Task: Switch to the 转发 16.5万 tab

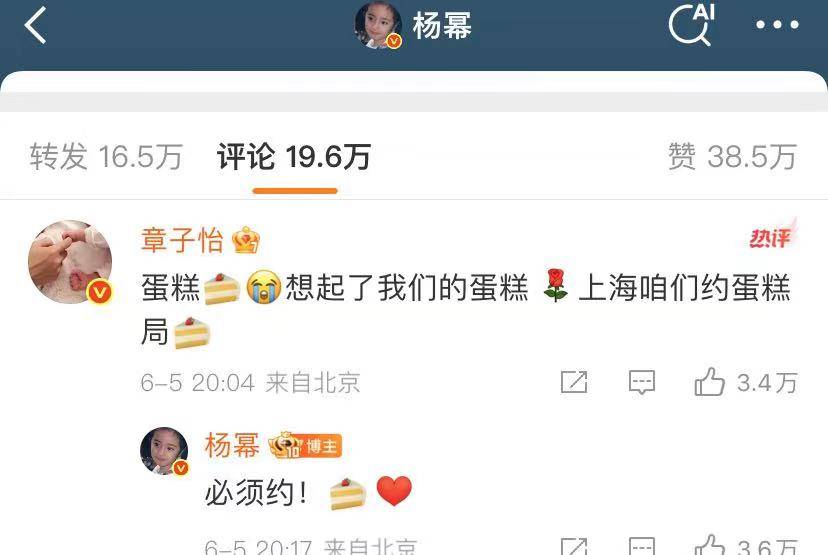Action: click(106, 157)
